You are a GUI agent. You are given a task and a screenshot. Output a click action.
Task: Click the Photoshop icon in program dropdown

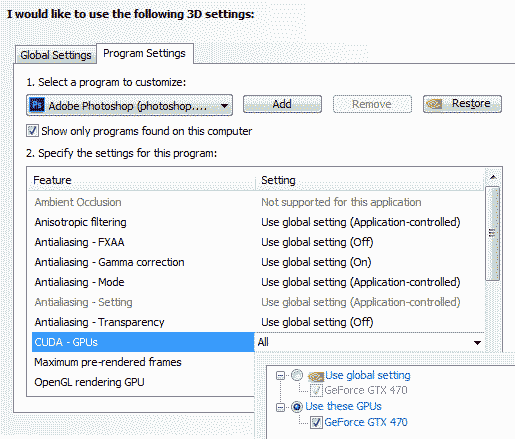tap(37, 105)
